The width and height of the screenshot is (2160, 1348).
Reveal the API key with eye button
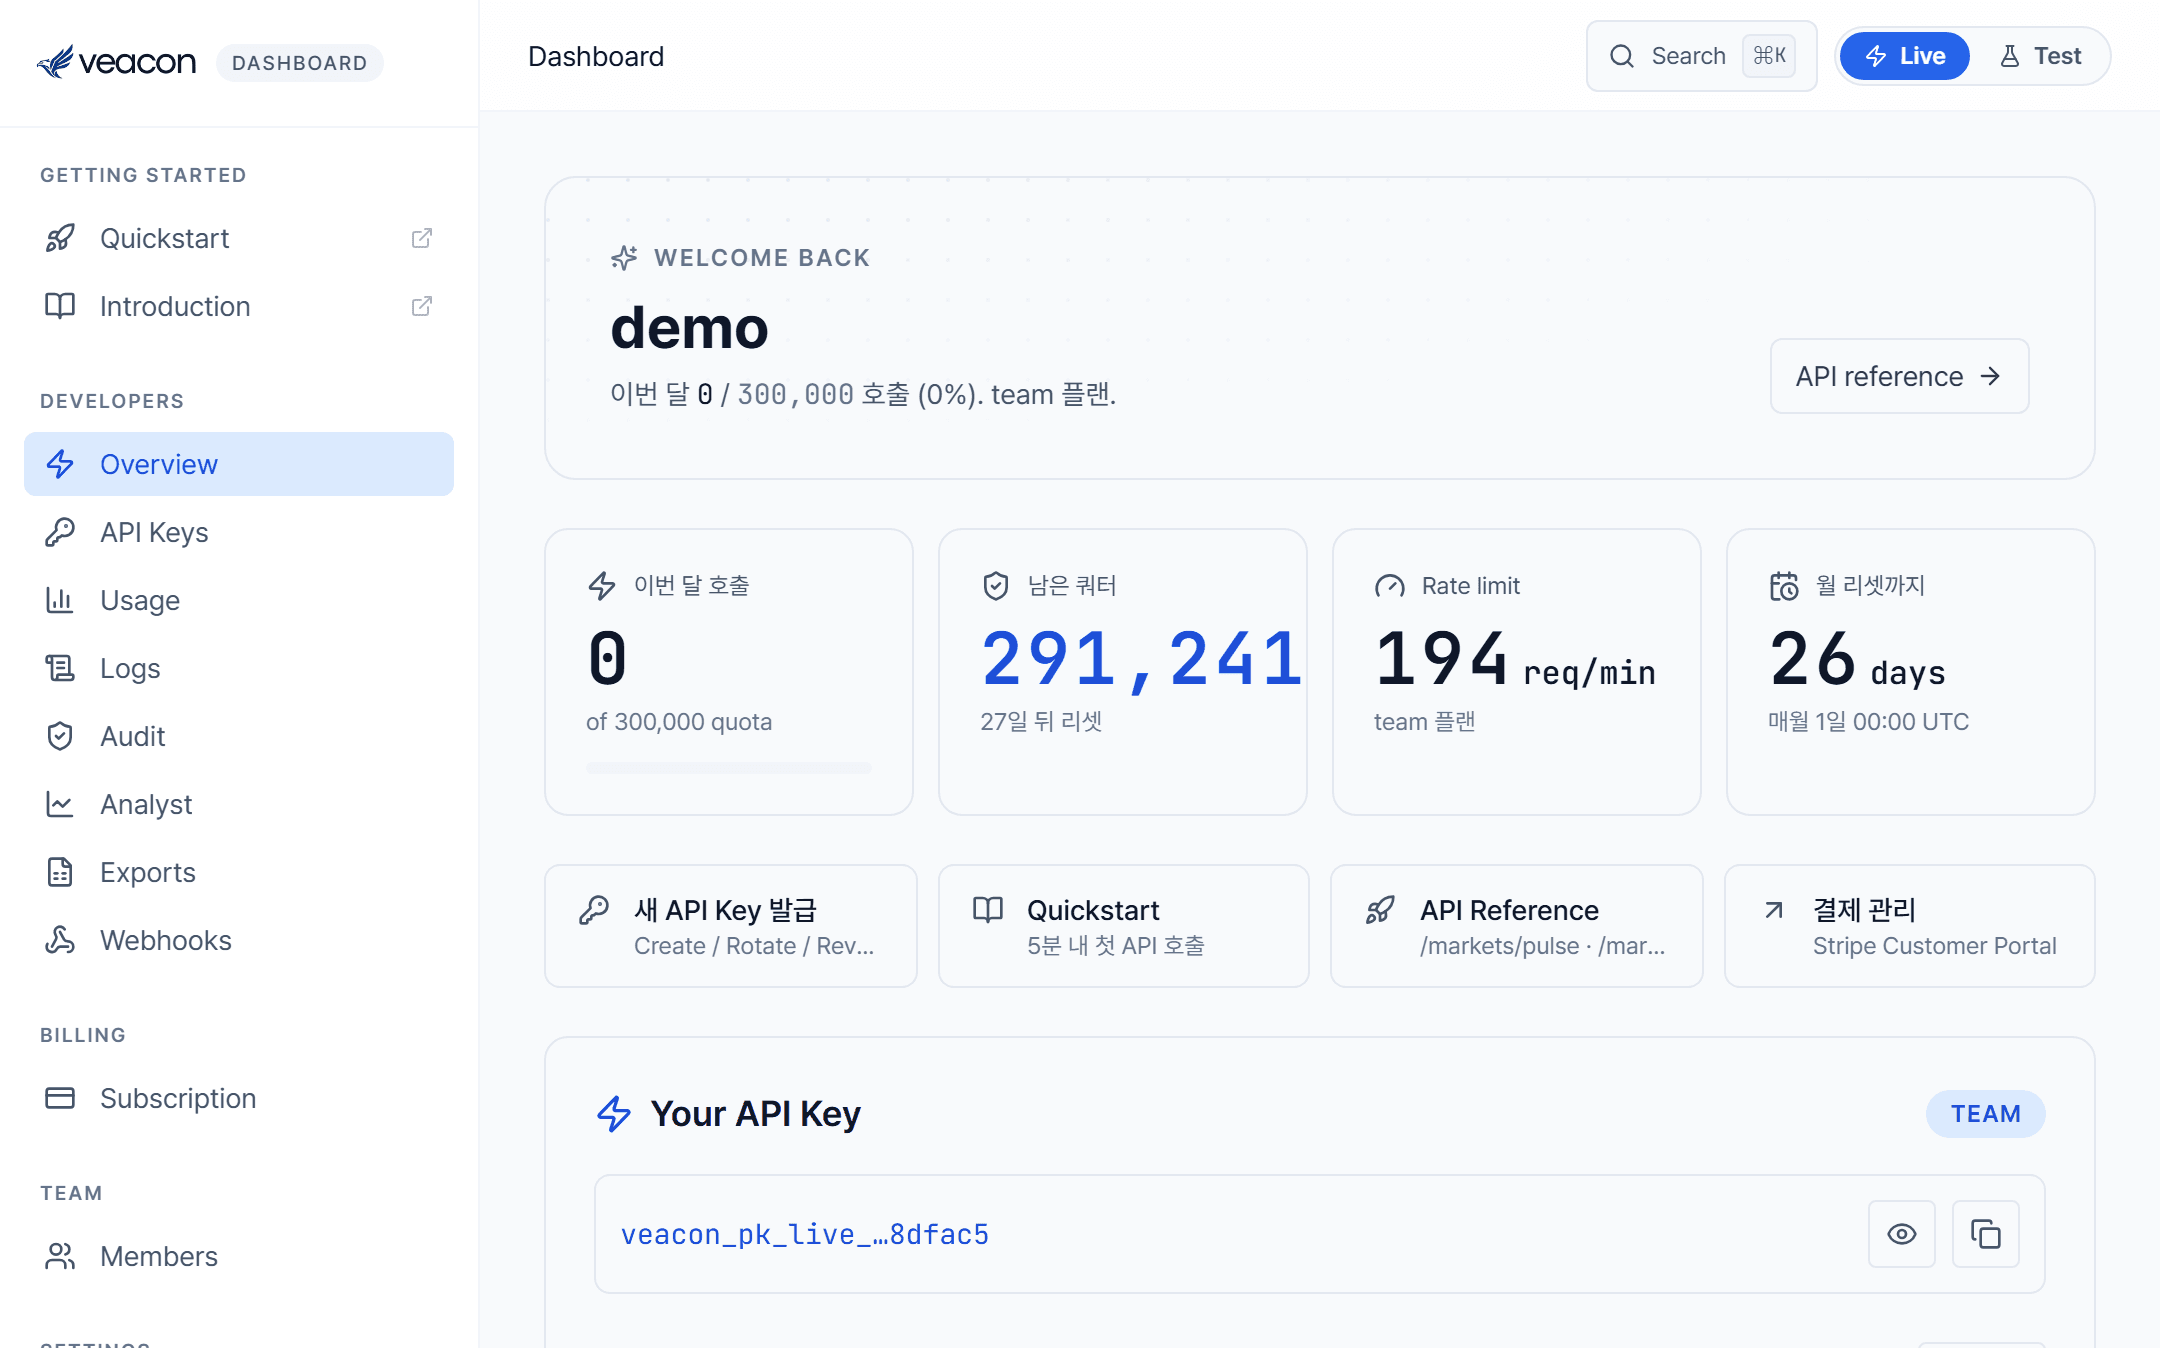(1902, 1234)
